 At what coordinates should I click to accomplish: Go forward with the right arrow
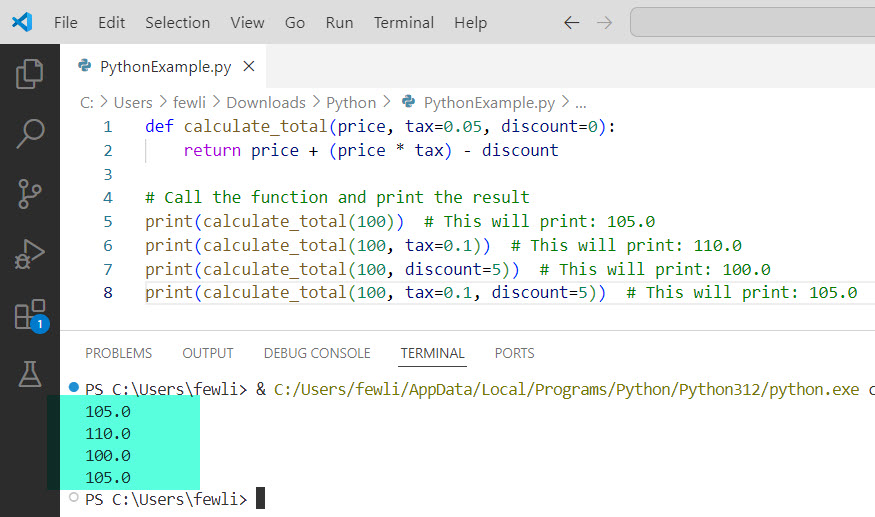(x=604, y=23)
